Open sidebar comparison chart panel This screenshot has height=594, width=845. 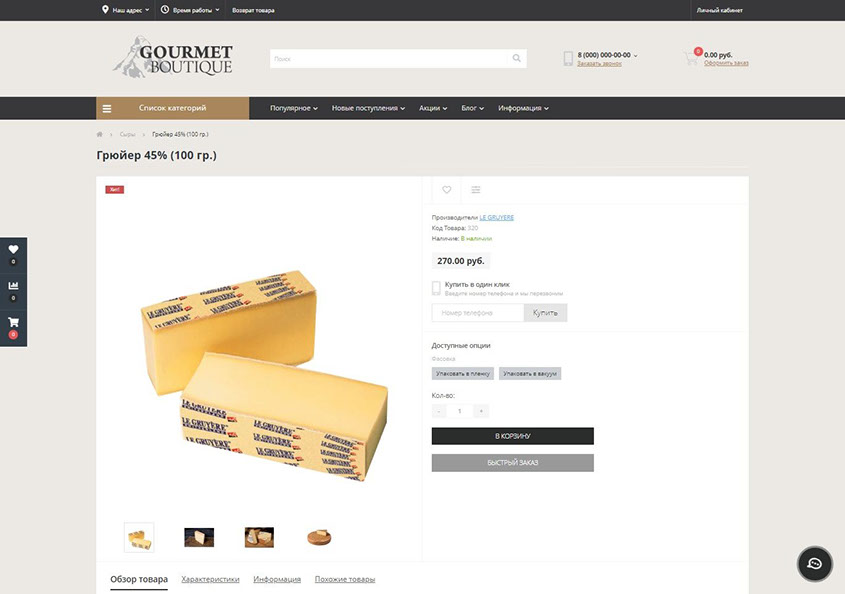click(13, 291)
